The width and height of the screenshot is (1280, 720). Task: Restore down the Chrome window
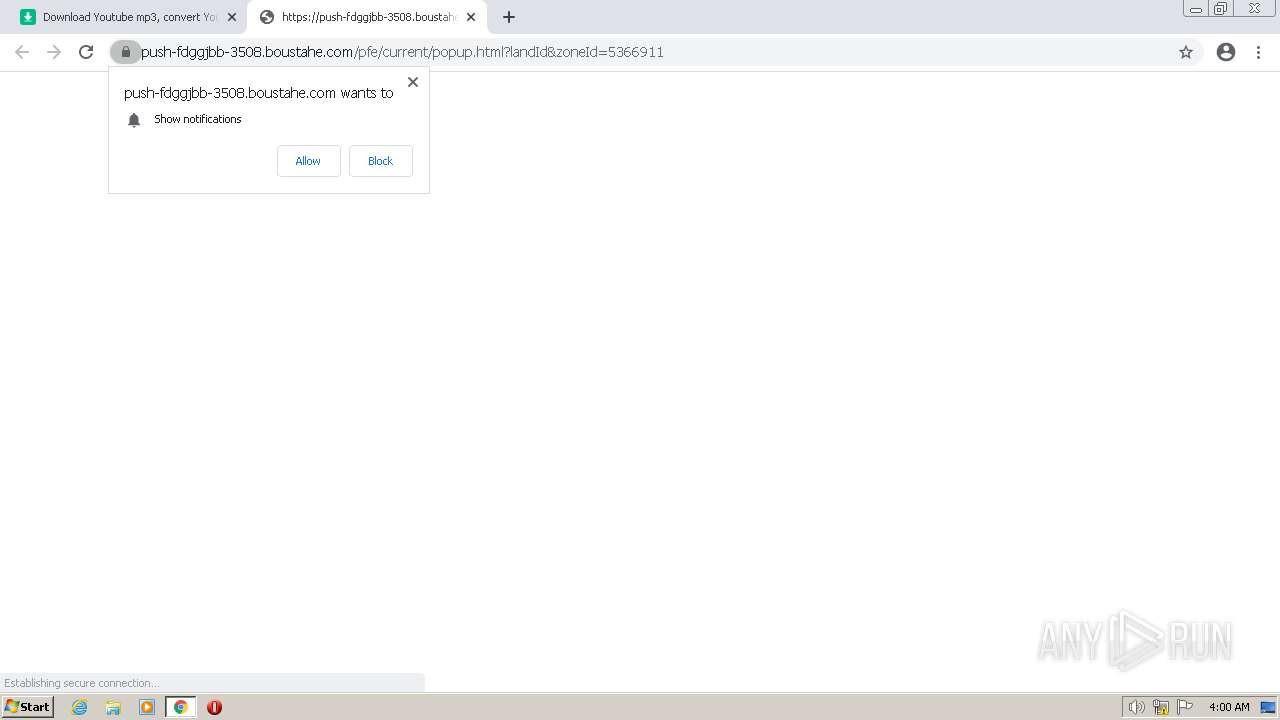[x=1221, y=9]
